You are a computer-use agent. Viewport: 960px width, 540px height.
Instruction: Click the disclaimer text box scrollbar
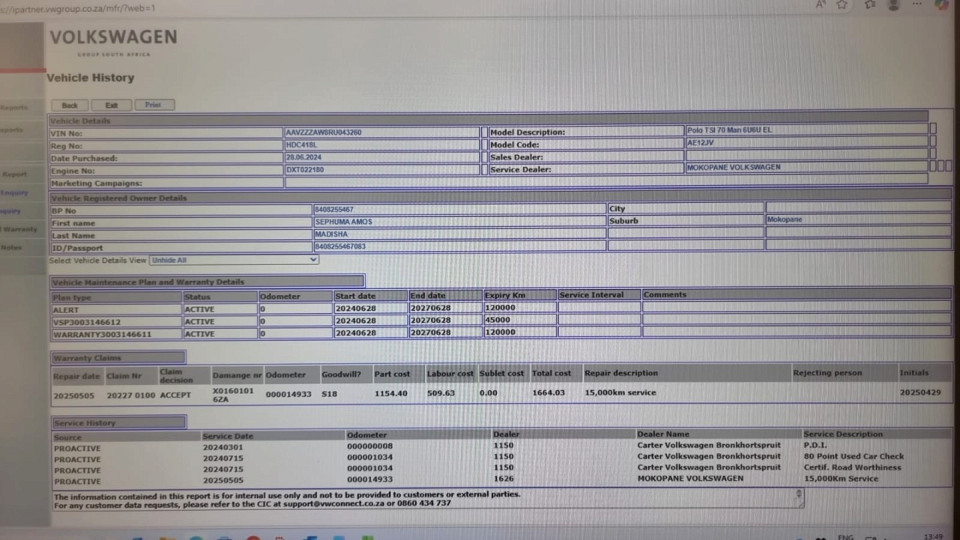(x=800, y=497)
